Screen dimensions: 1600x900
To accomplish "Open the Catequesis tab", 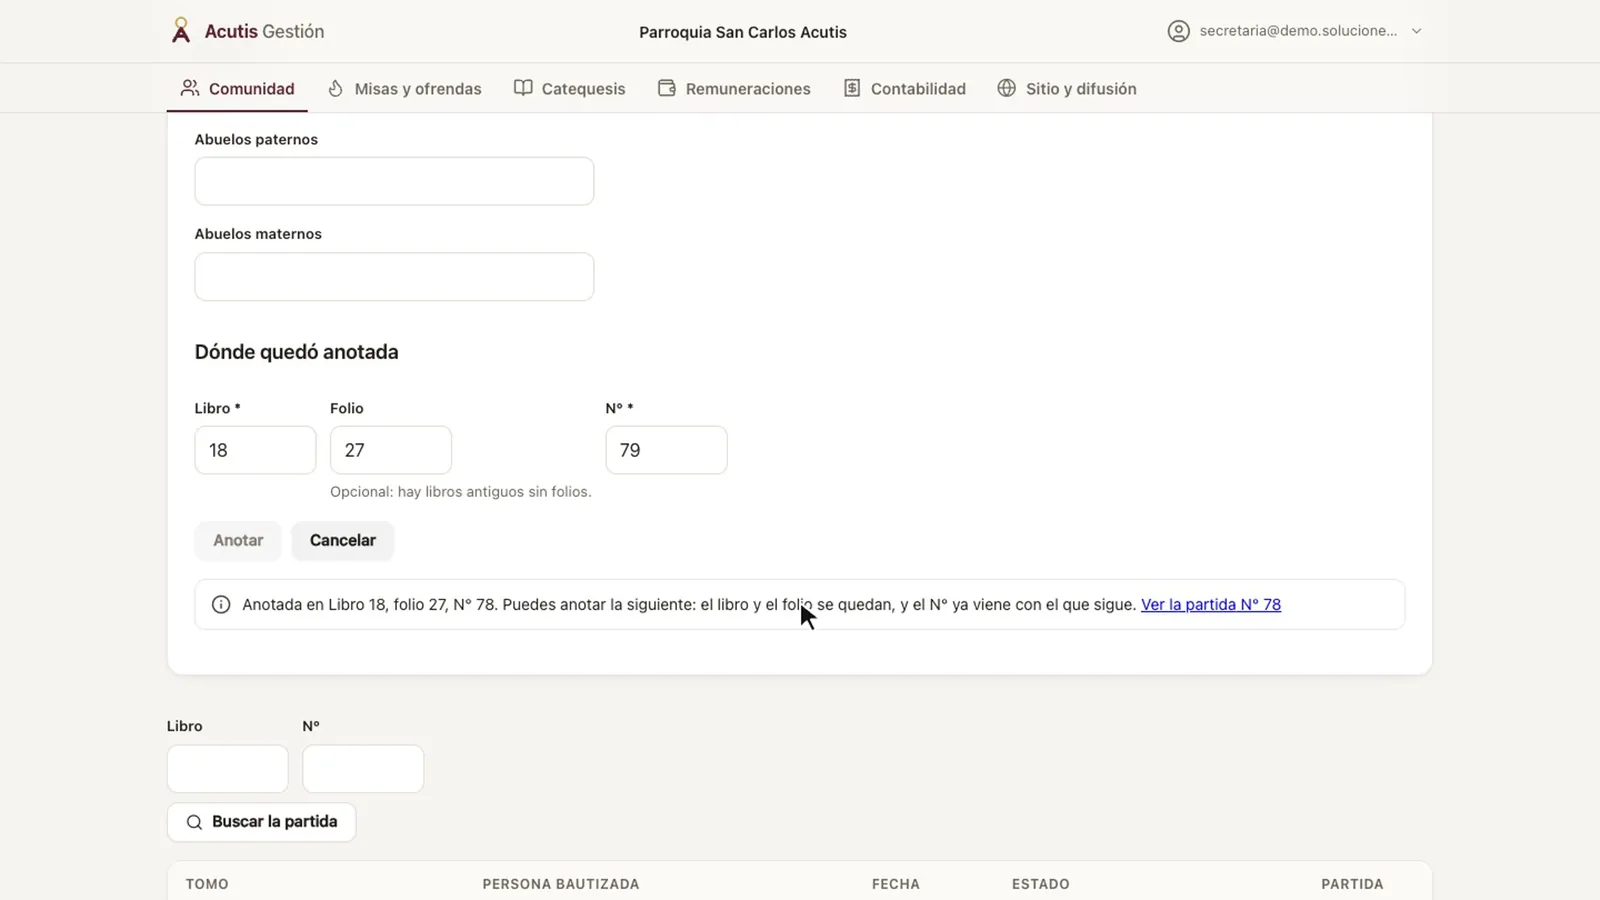I will (570, 88).
